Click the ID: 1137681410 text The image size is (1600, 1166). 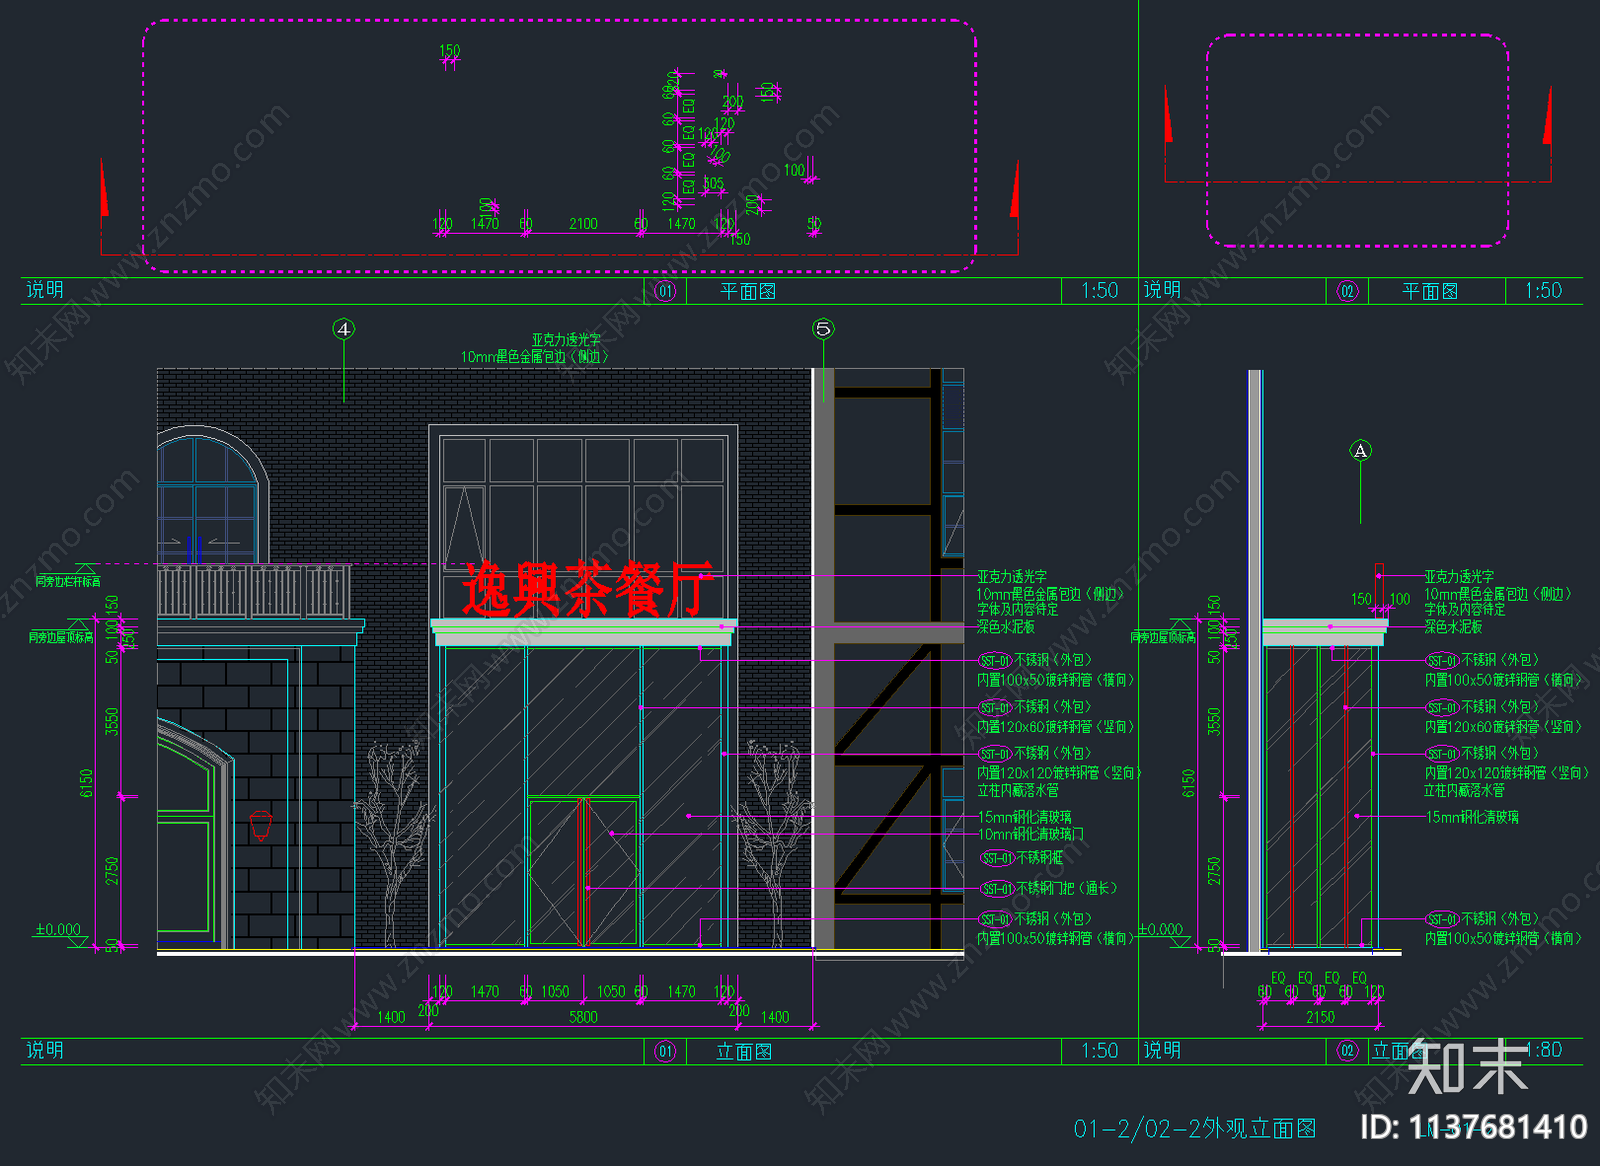point(1473,1127)
